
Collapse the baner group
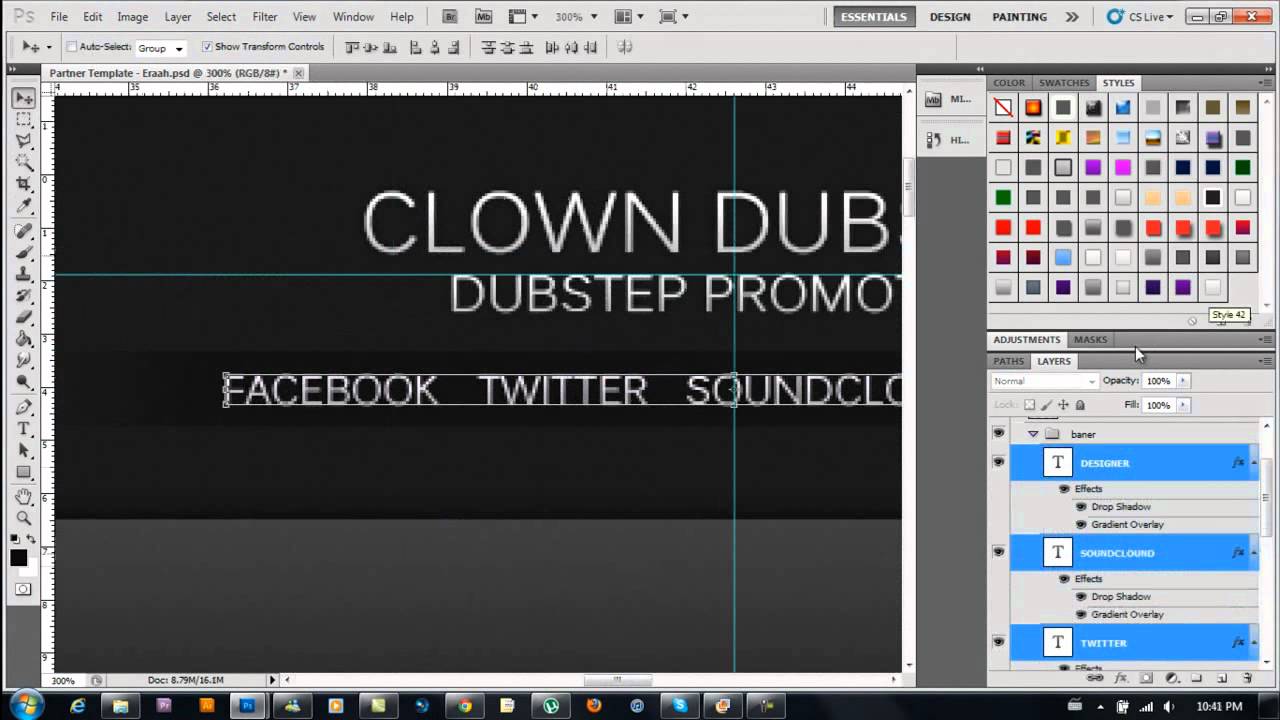tap(1033, 434)
